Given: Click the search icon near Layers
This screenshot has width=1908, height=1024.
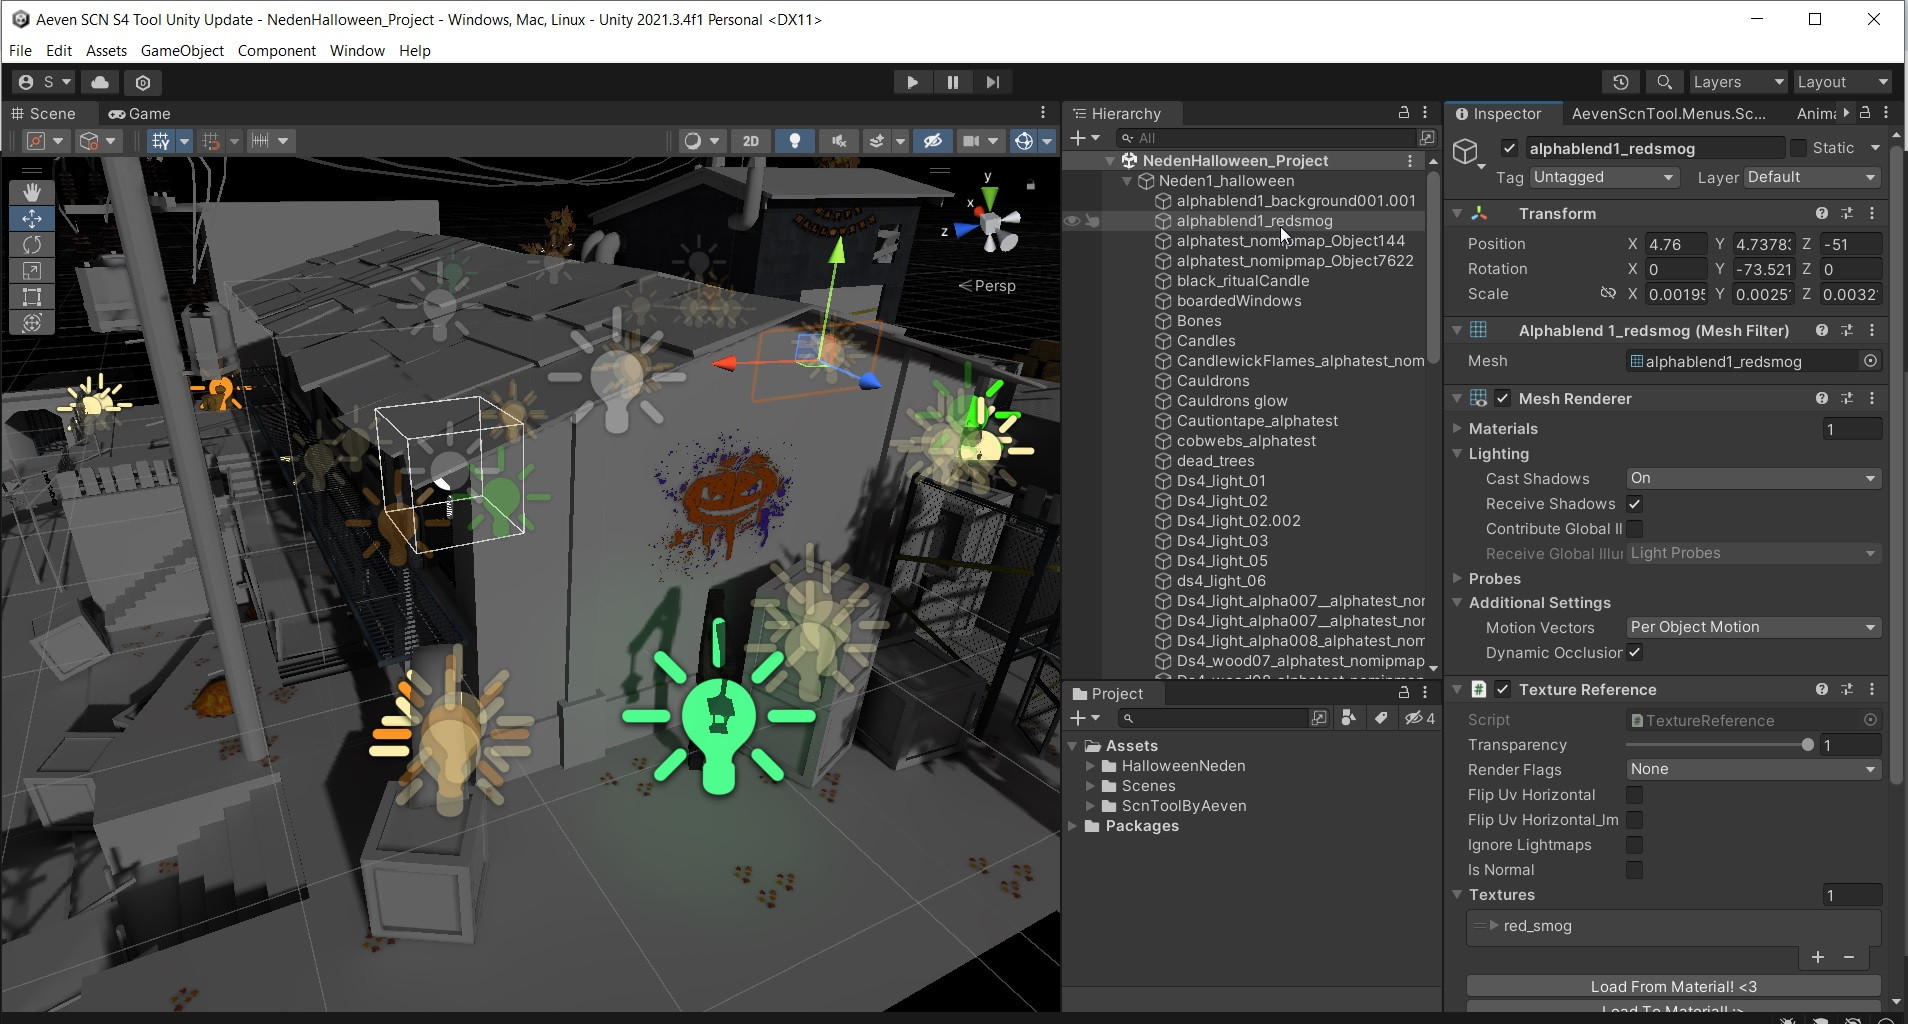Looking at the screenshot, I should pyautogui.click(x=1663, y=82).
